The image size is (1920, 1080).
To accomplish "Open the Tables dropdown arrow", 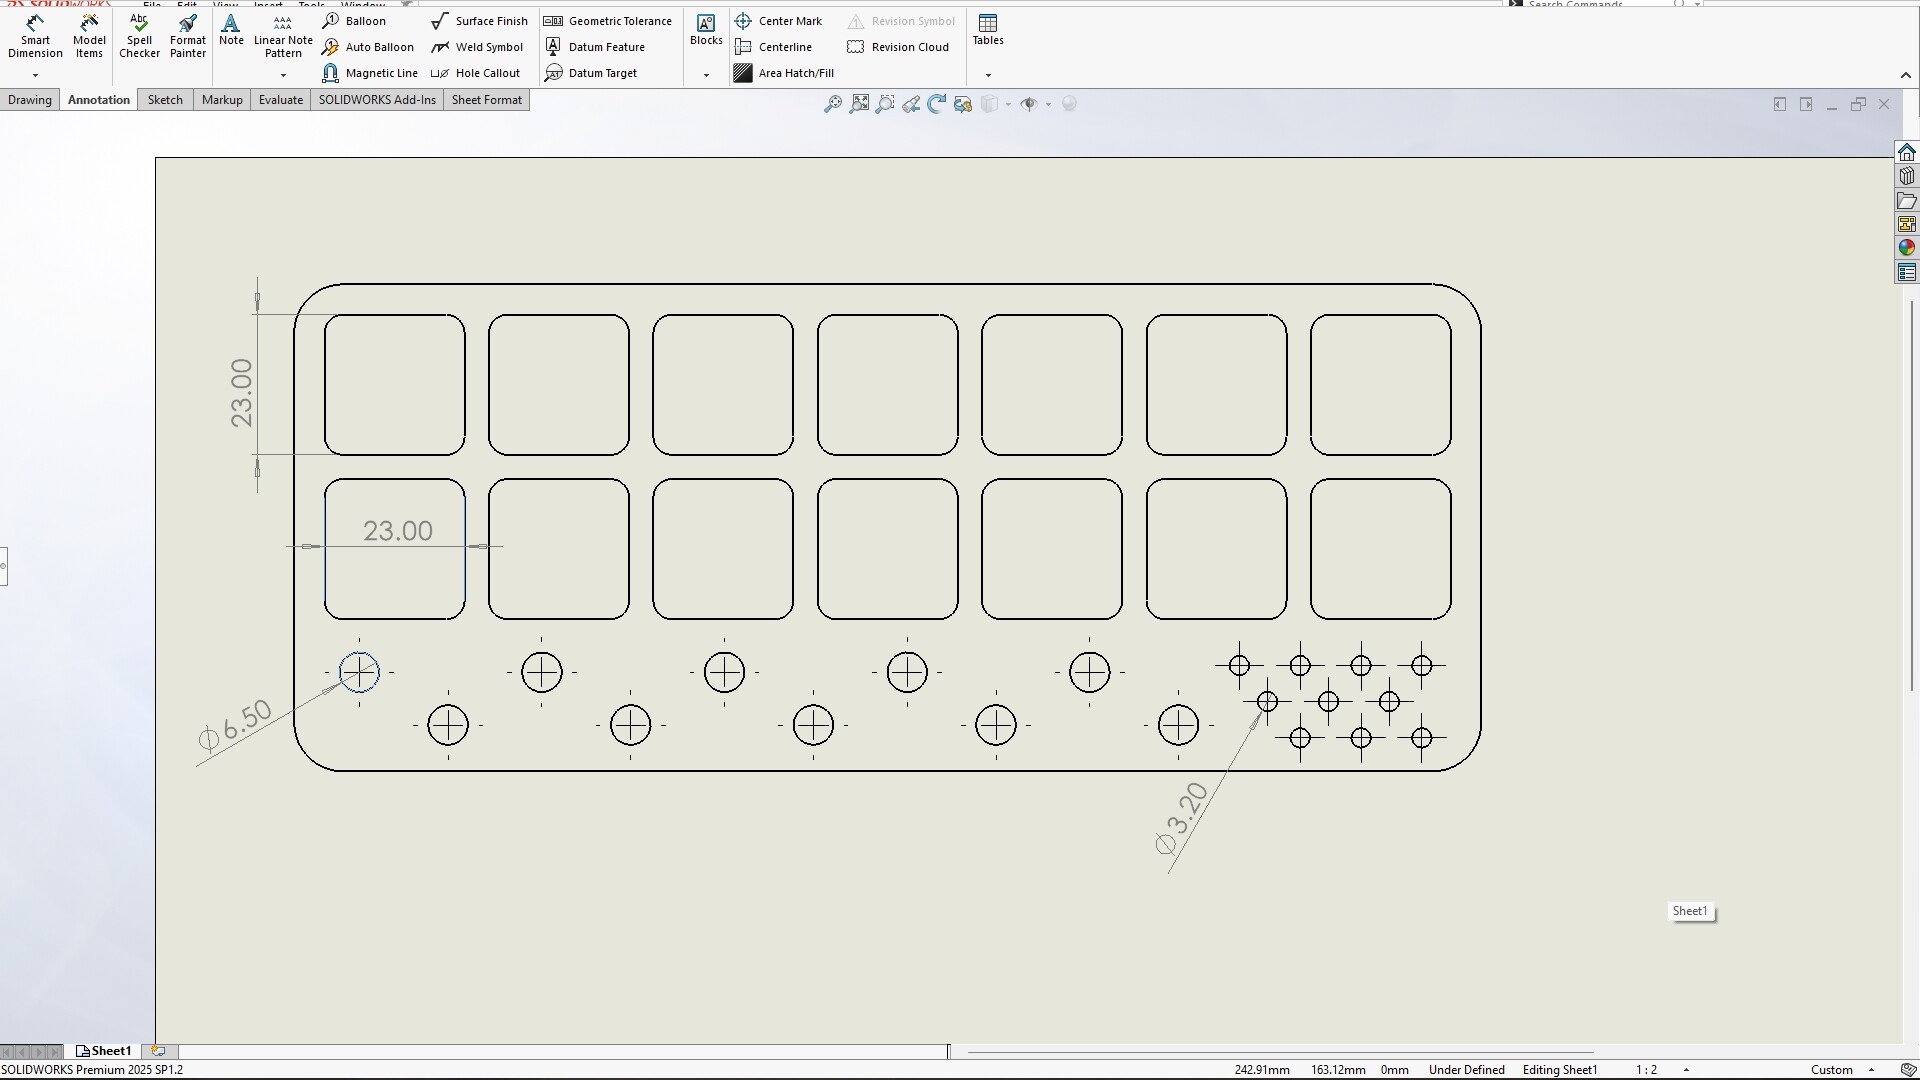I will (988, 76).
